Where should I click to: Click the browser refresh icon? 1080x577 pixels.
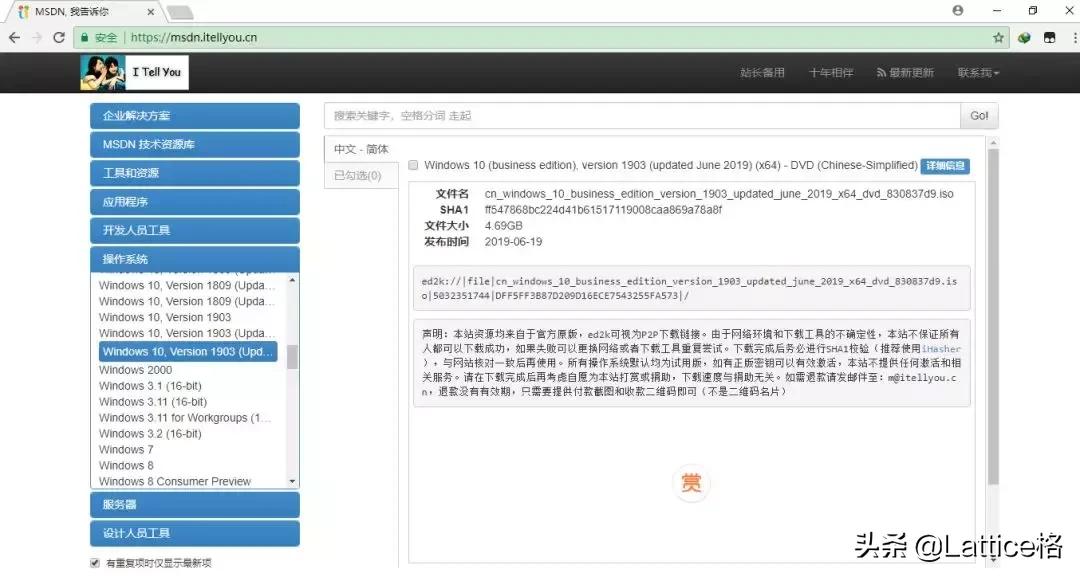click(58, 37)
